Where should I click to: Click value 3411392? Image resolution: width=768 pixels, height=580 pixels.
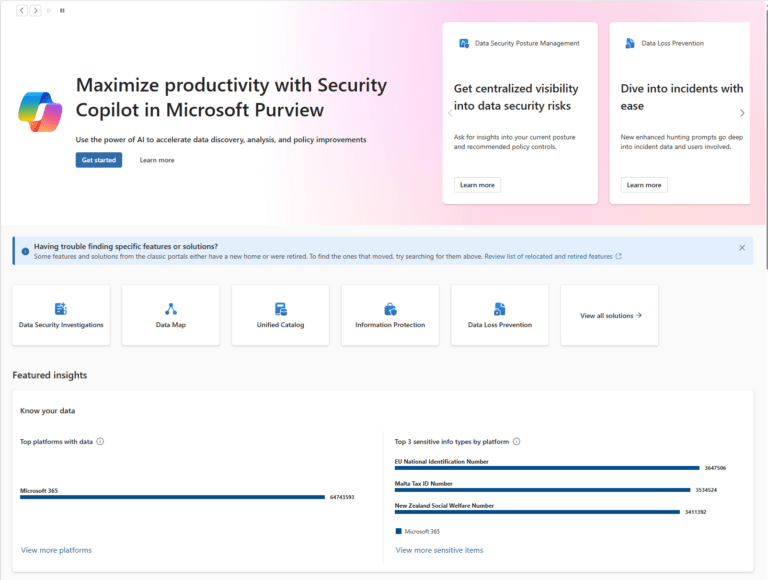click(x=696, y=512)
